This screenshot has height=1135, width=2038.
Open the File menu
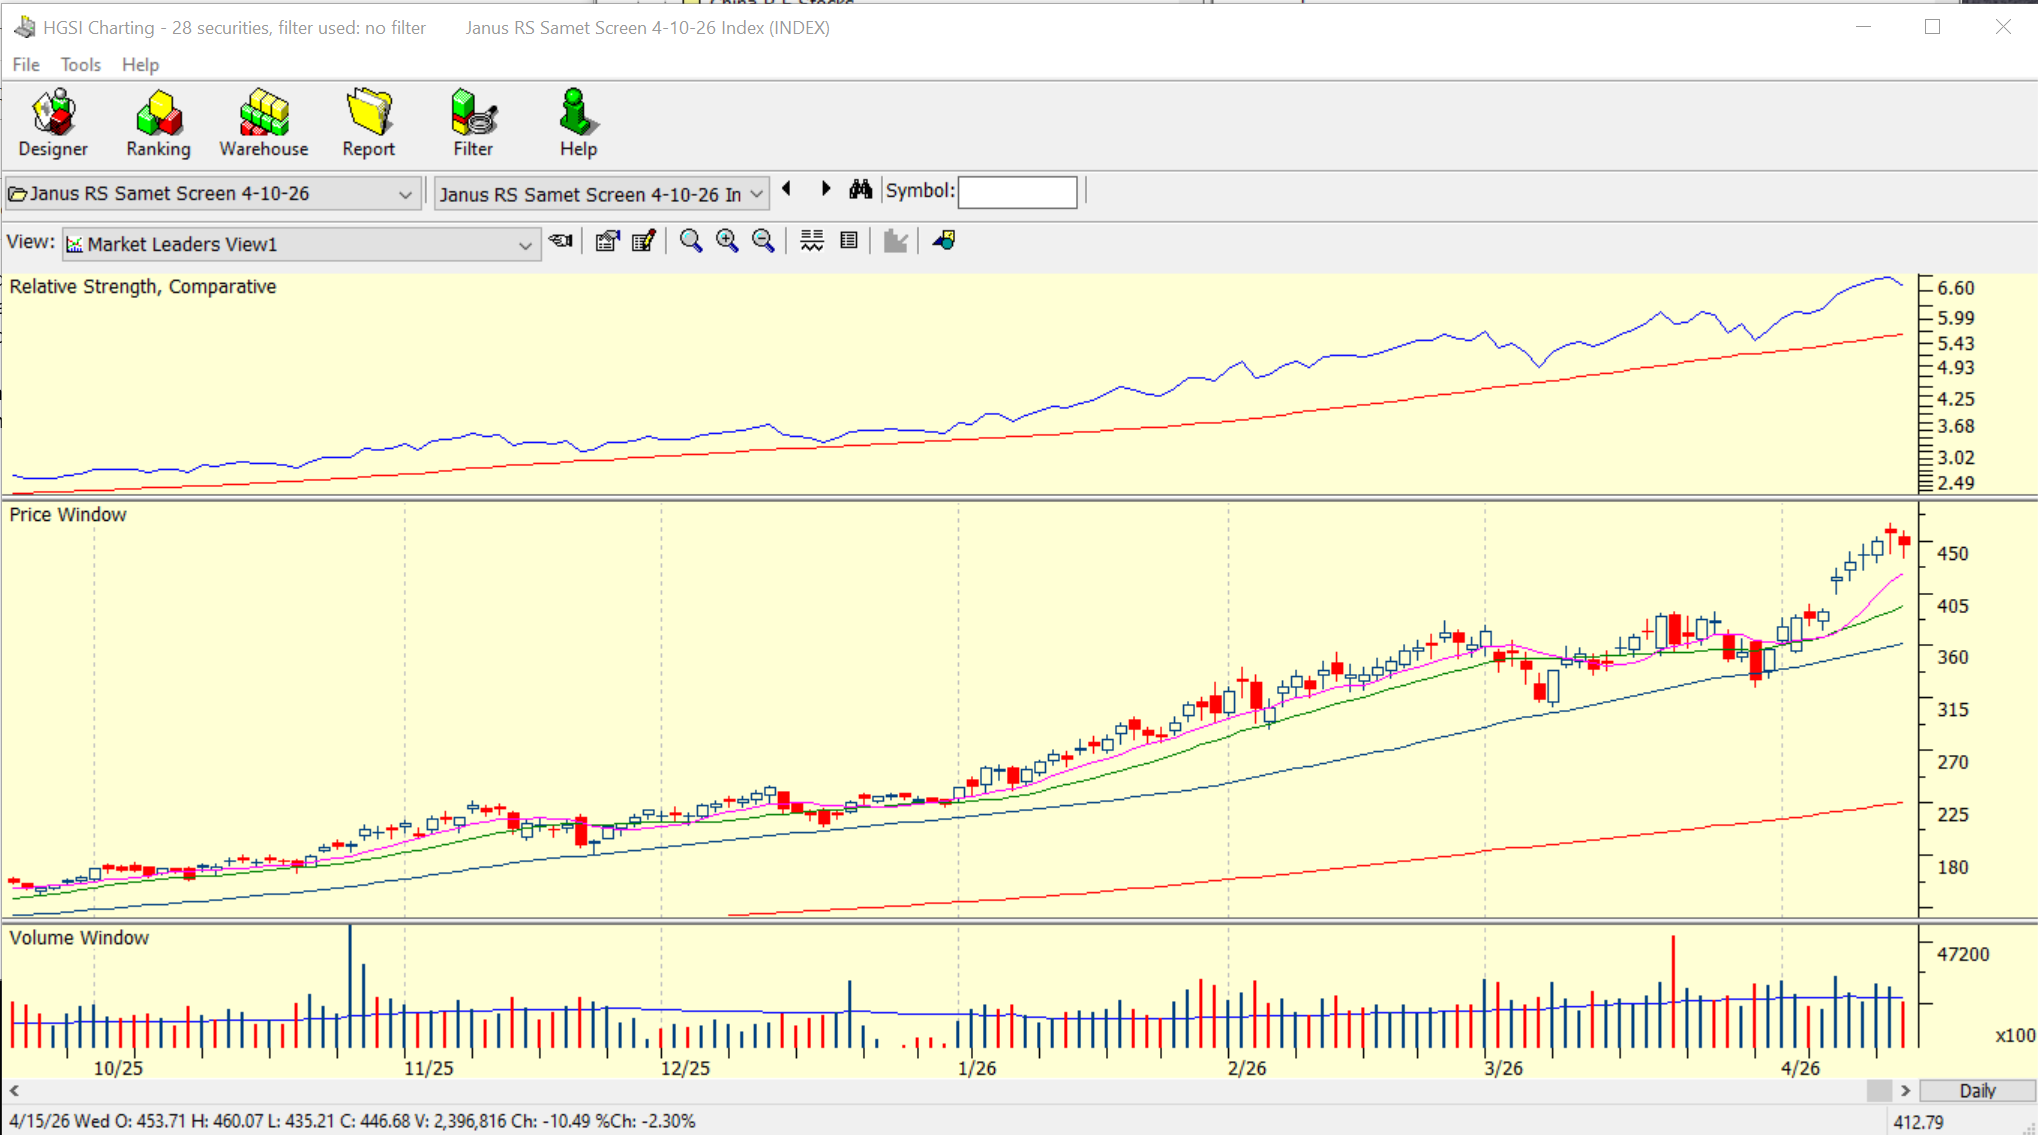26,65
